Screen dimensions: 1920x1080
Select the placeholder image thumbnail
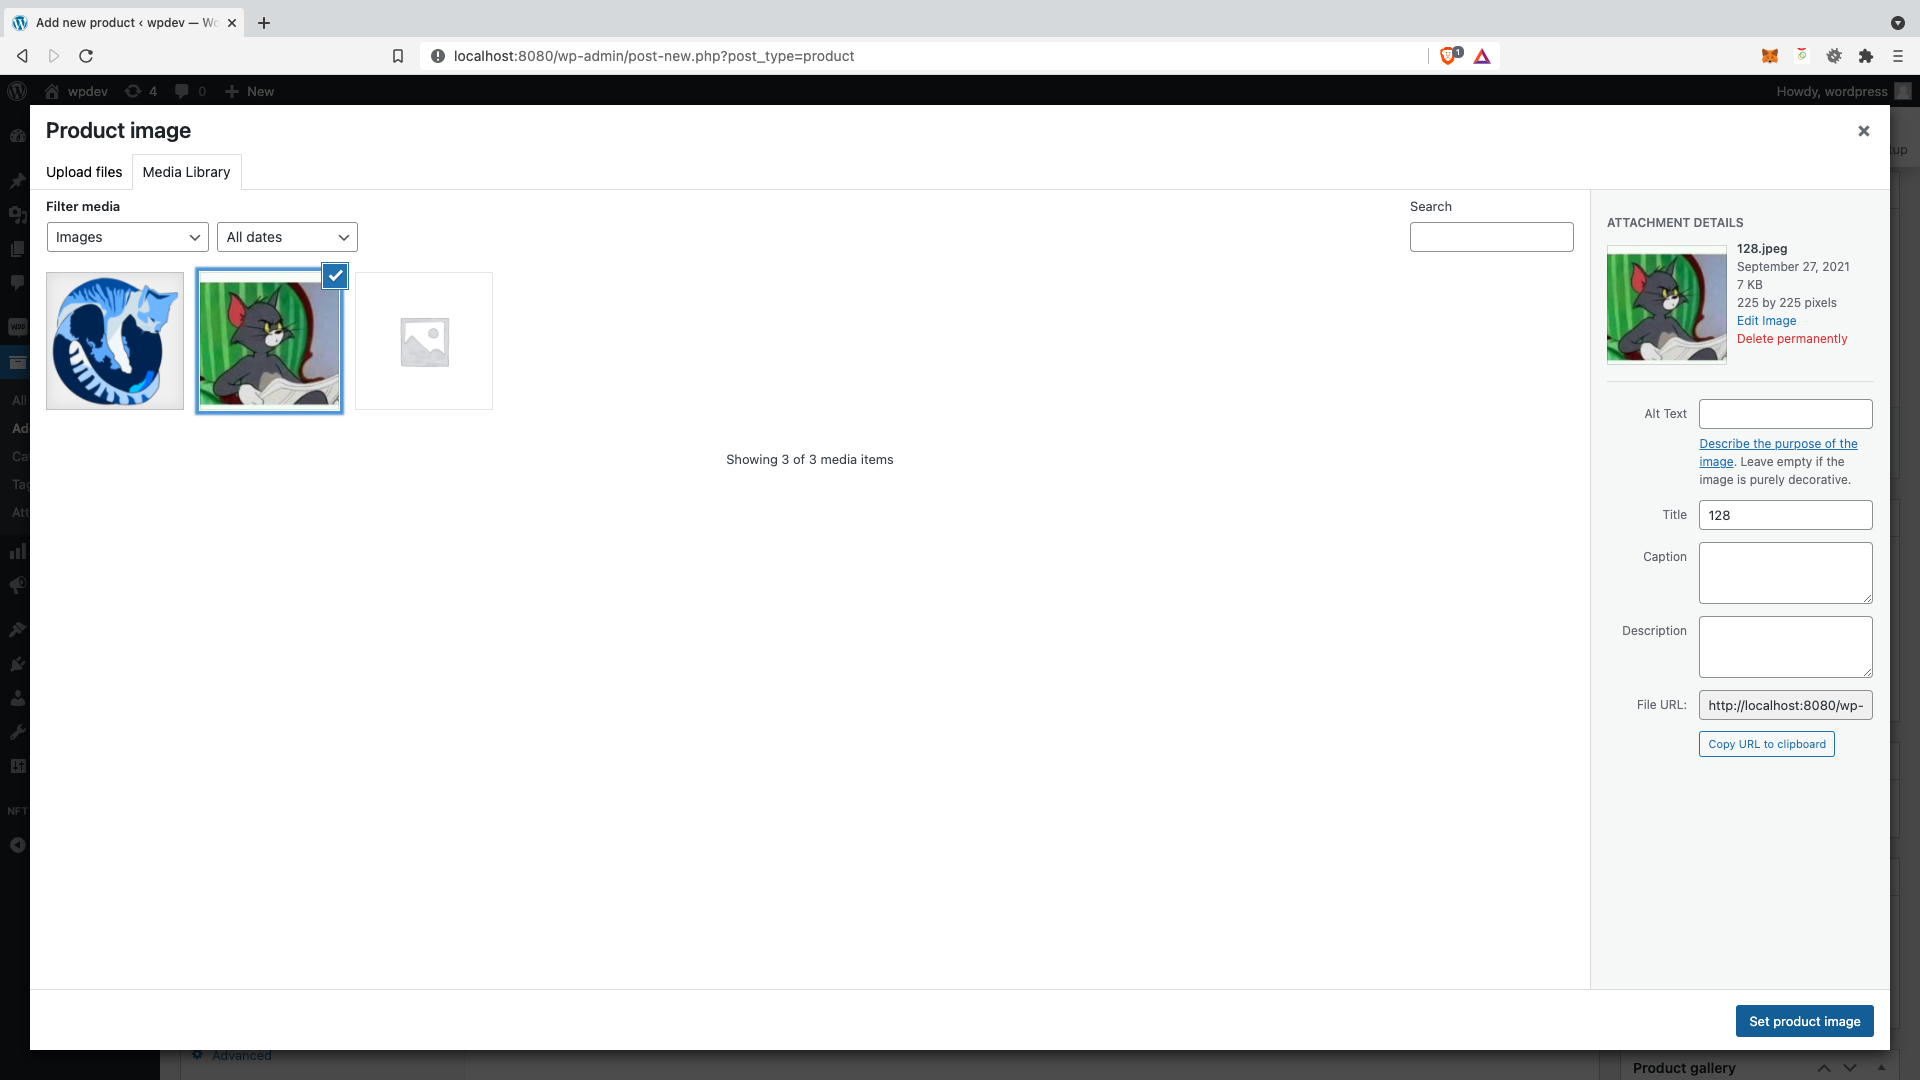(x=424, y=341)
